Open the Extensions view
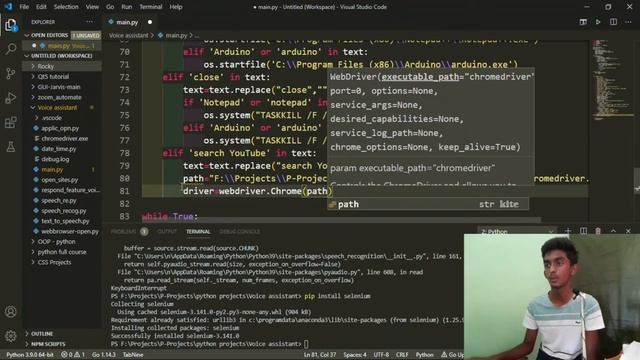640x360 pixels. click(11, 122)
